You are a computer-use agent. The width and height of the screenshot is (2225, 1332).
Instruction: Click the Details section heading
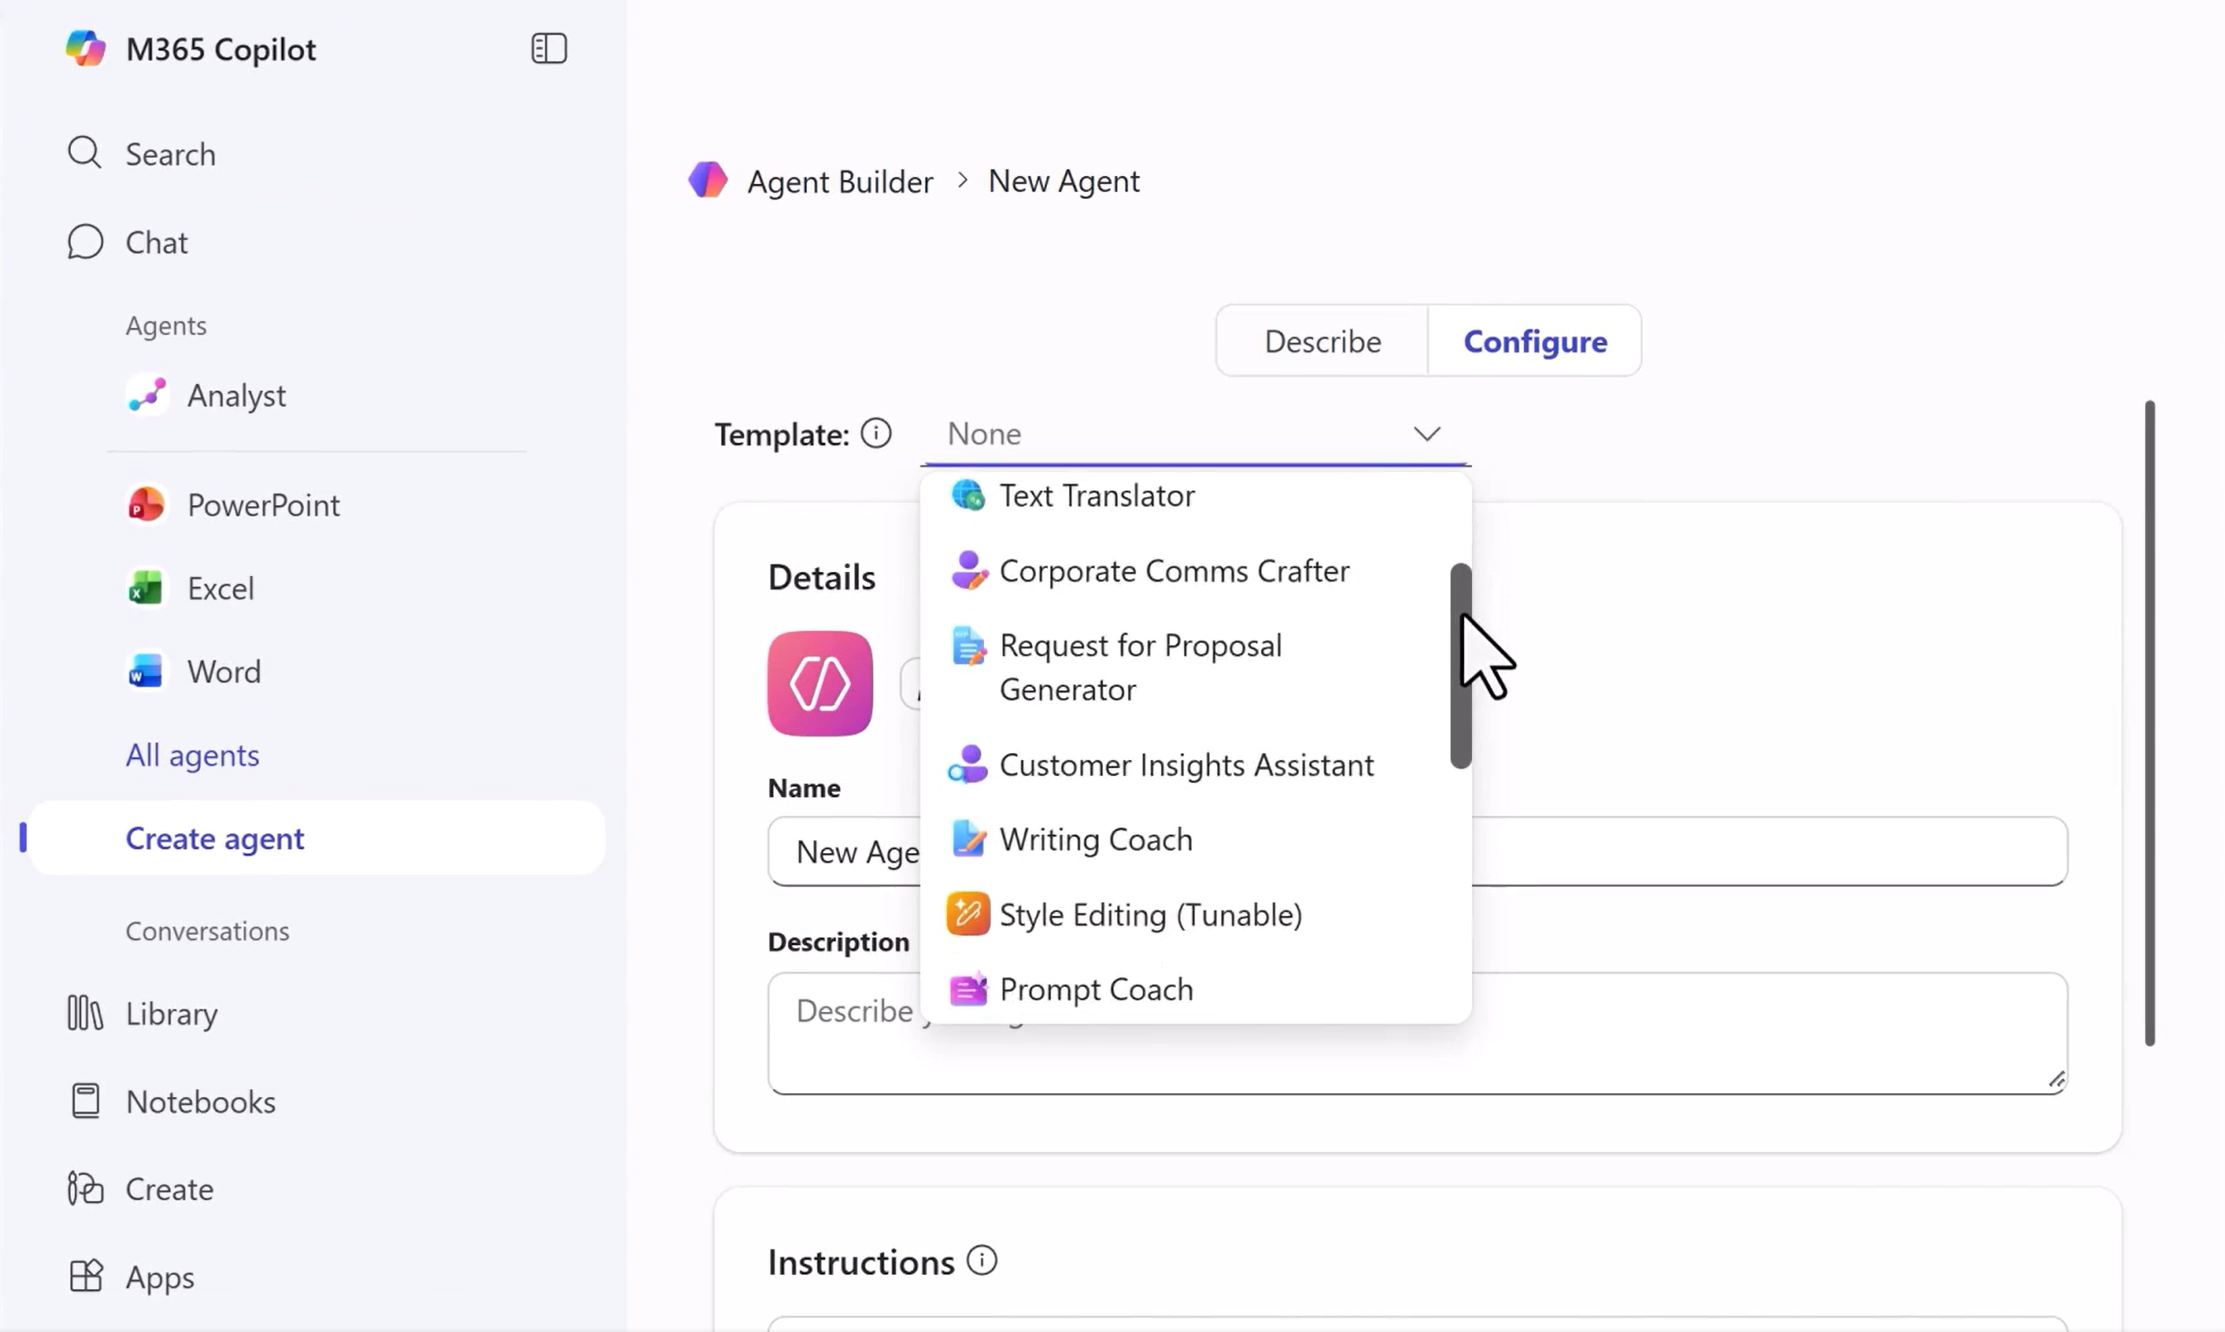[x=821, y=577]
